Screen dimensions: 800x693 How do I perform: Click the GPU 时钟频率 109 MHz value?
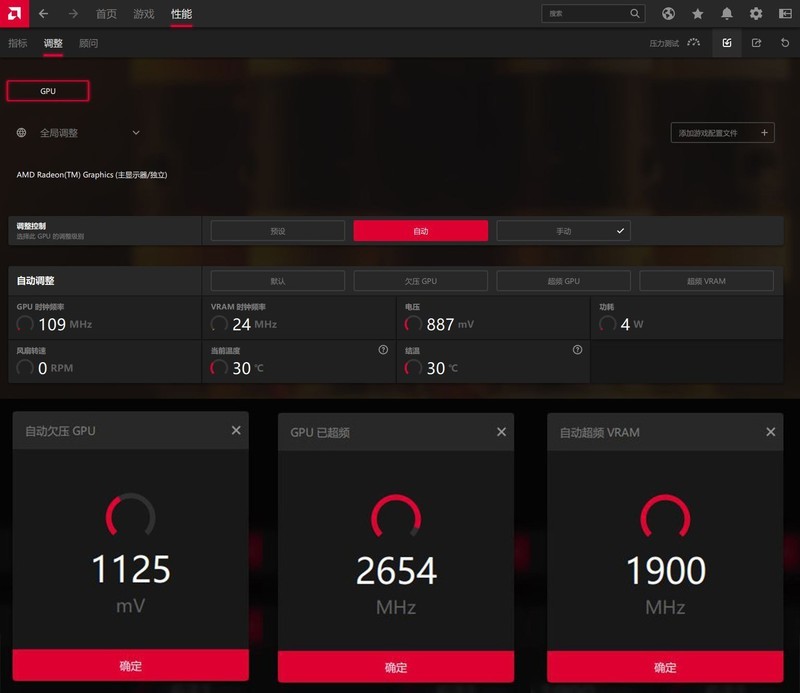(x=65, y=324)
